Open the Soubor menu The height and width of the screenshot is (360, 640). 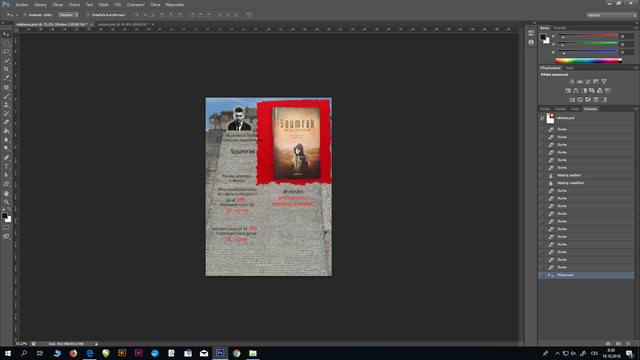click(22, 5)
